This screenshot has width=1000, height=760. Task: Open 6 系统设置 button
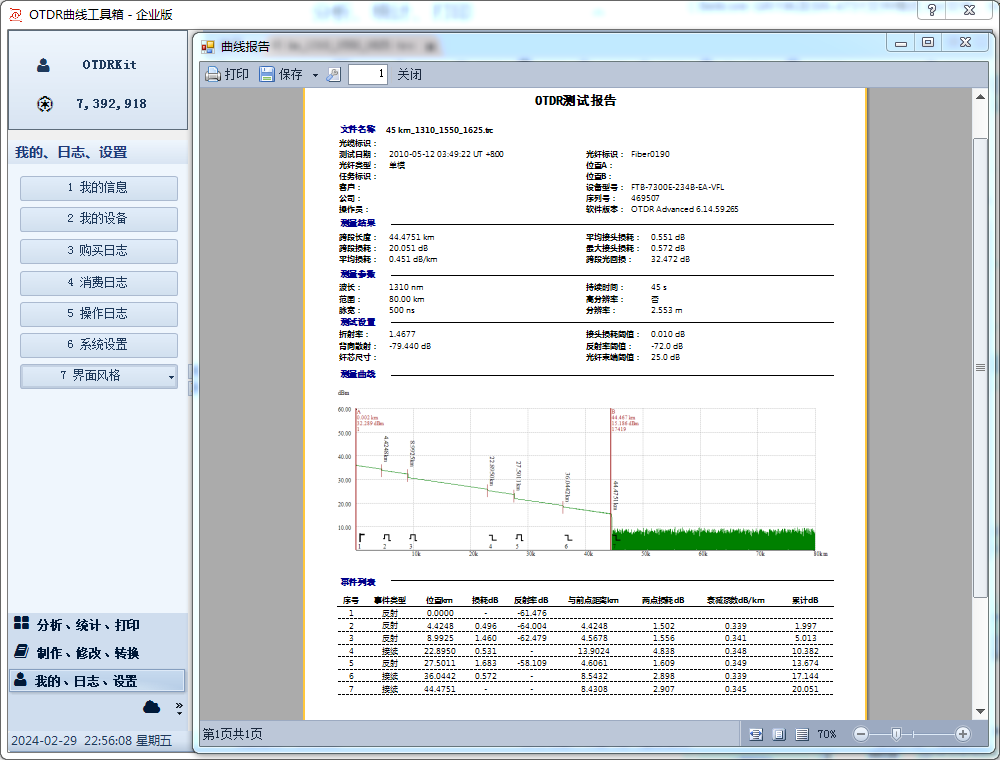[98, 344]
